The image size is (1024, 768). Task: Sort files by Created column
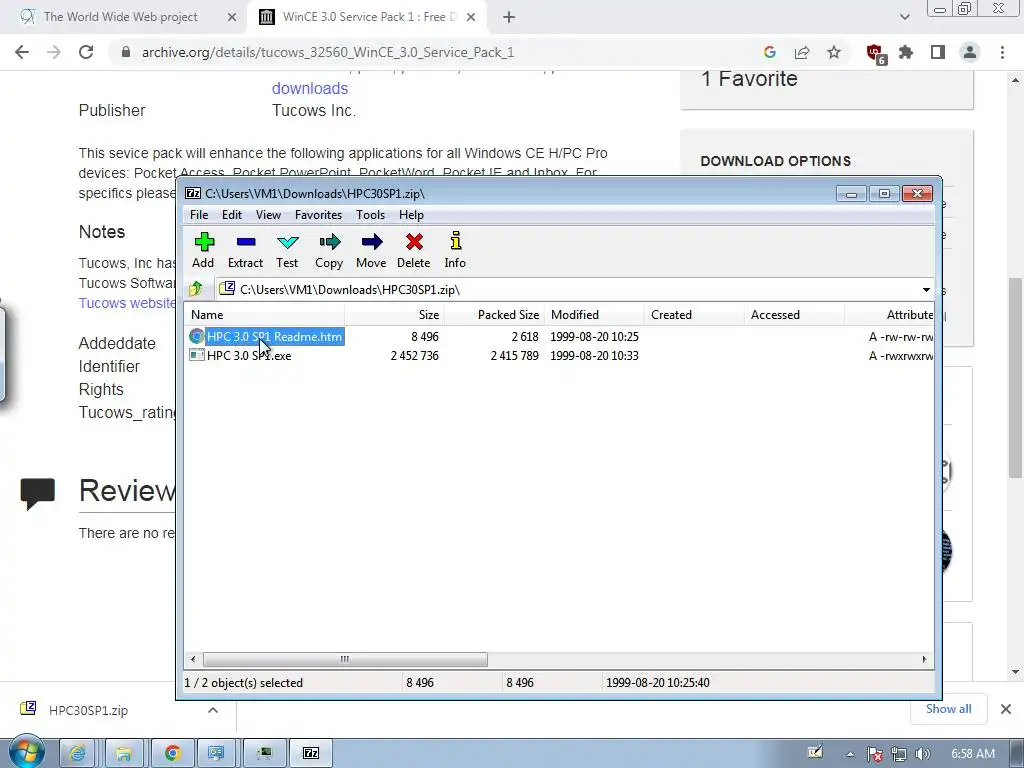(694, 315)
